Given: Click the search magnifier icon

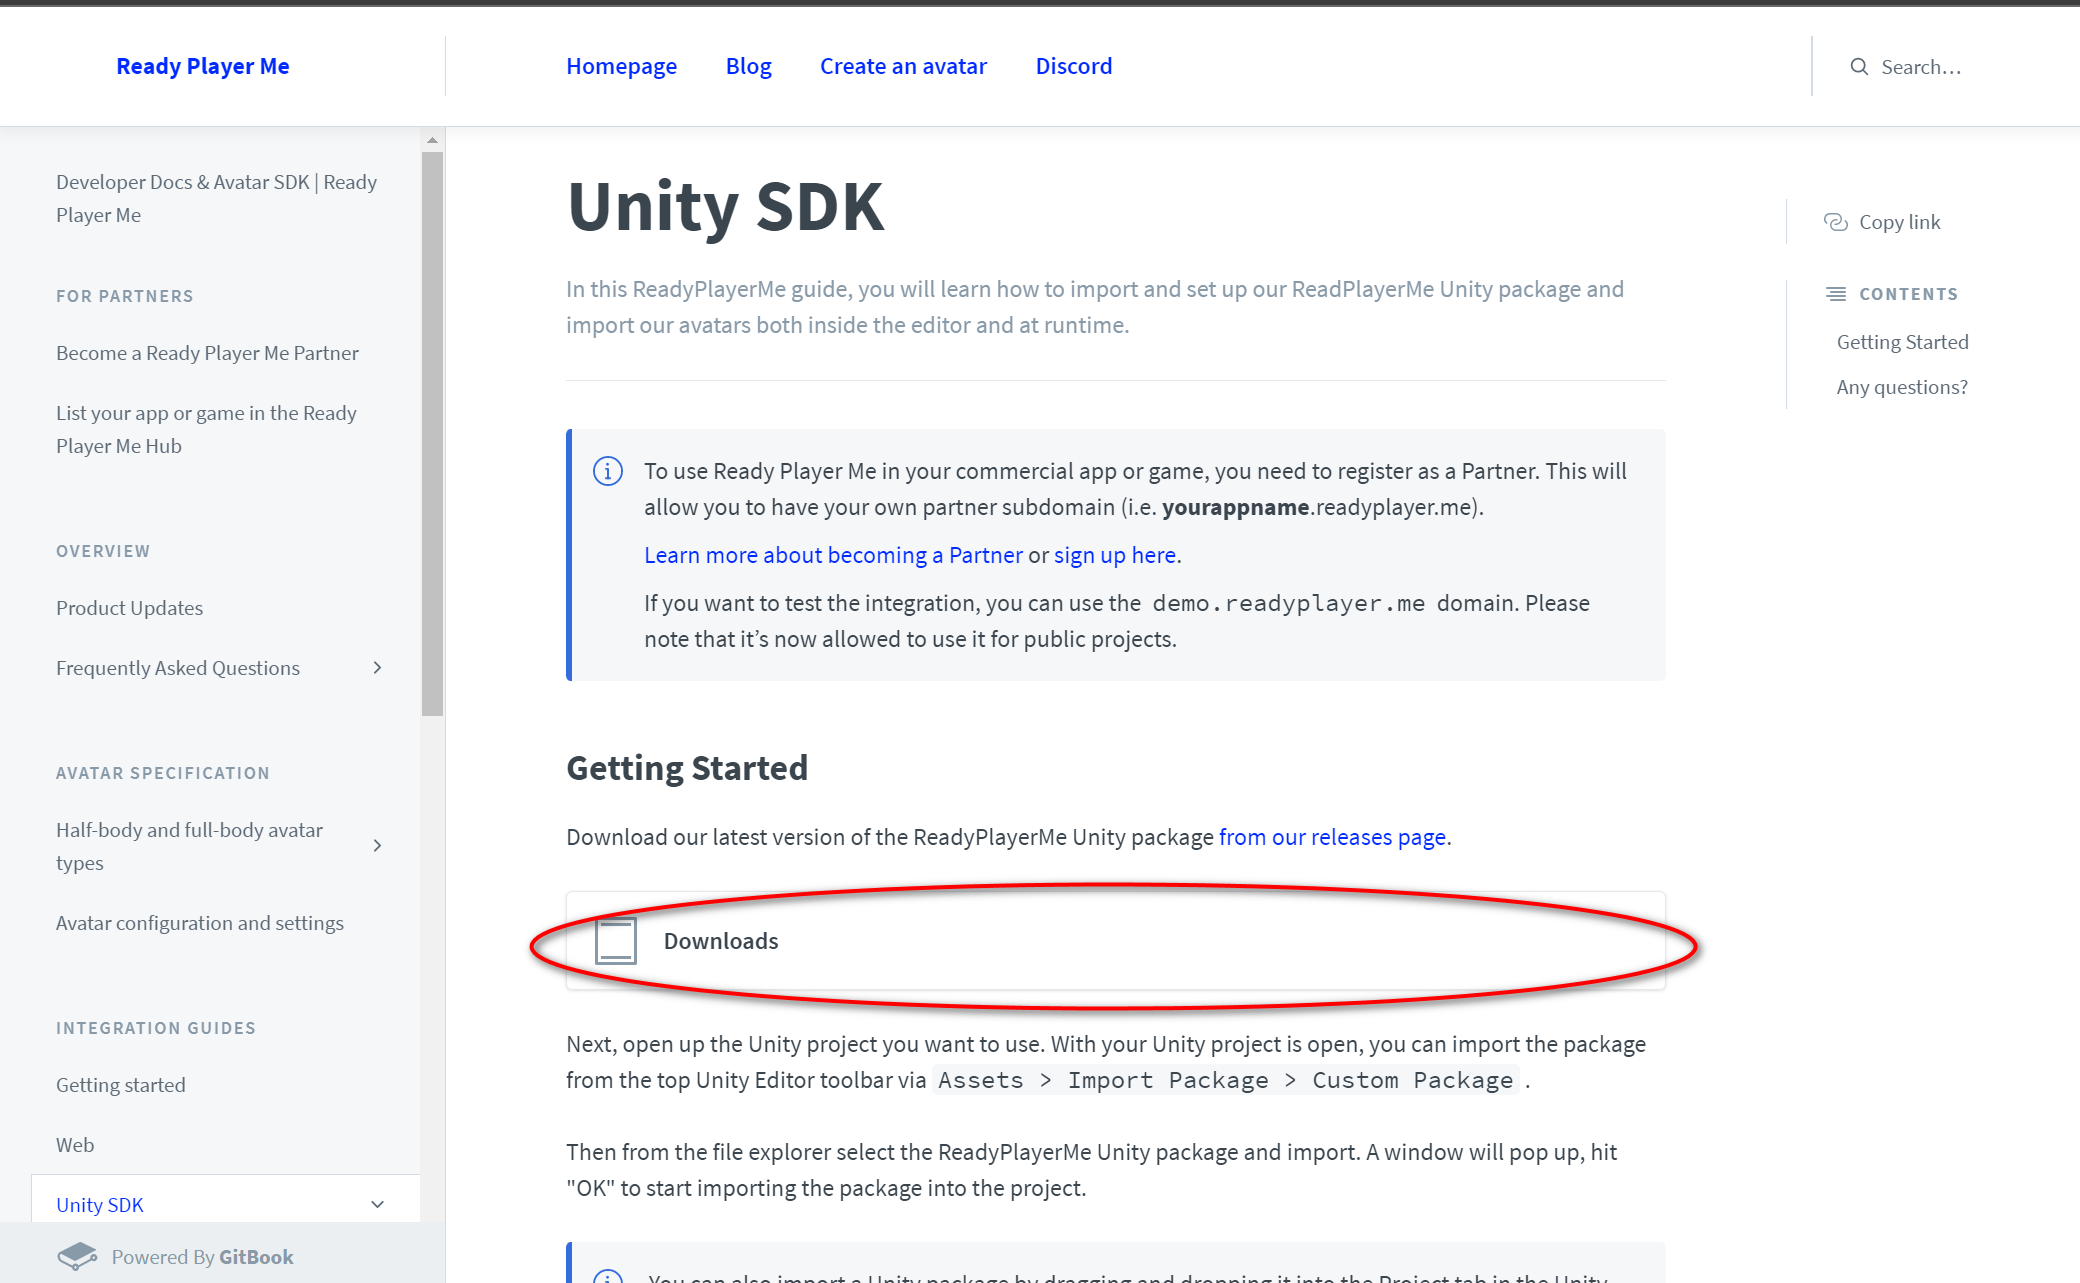Looking at the screenshot, I should point(1858,67).
